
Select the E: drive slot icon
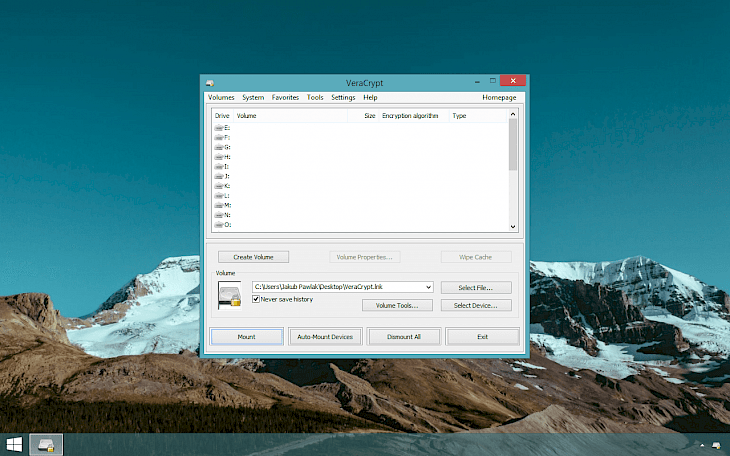click(219, 128)
